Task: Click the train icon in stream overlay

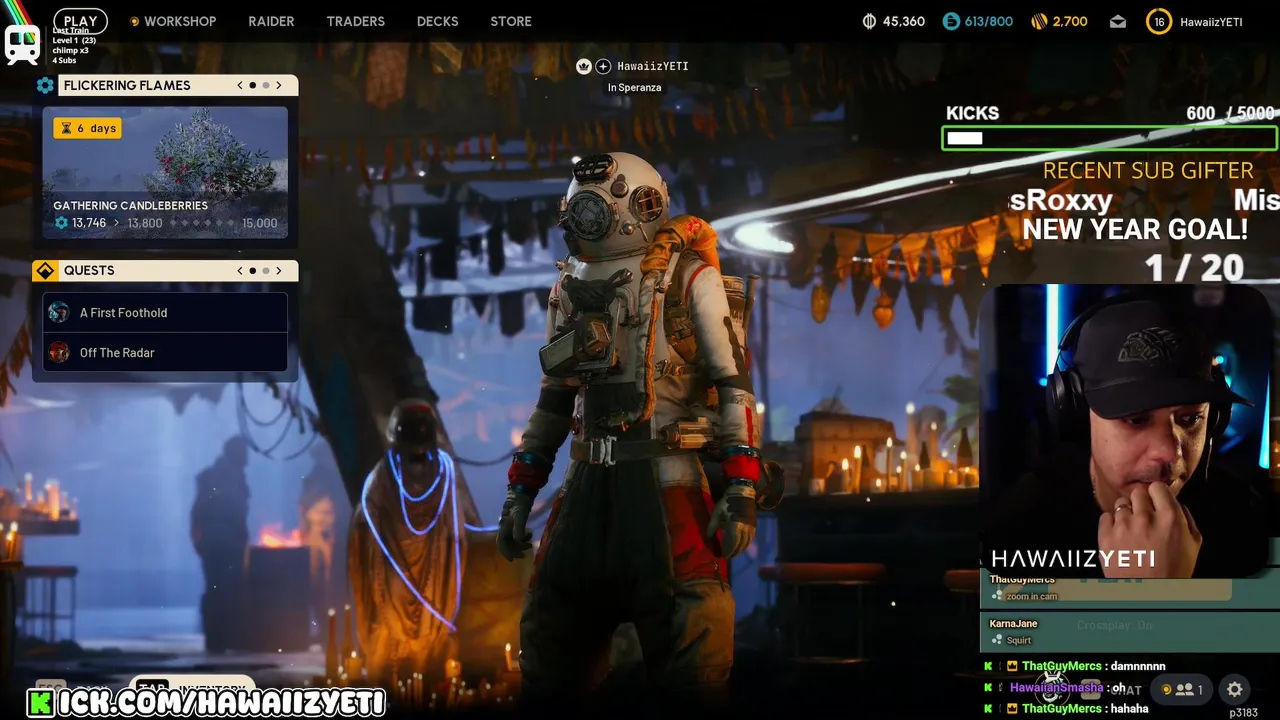Action: 22,44
